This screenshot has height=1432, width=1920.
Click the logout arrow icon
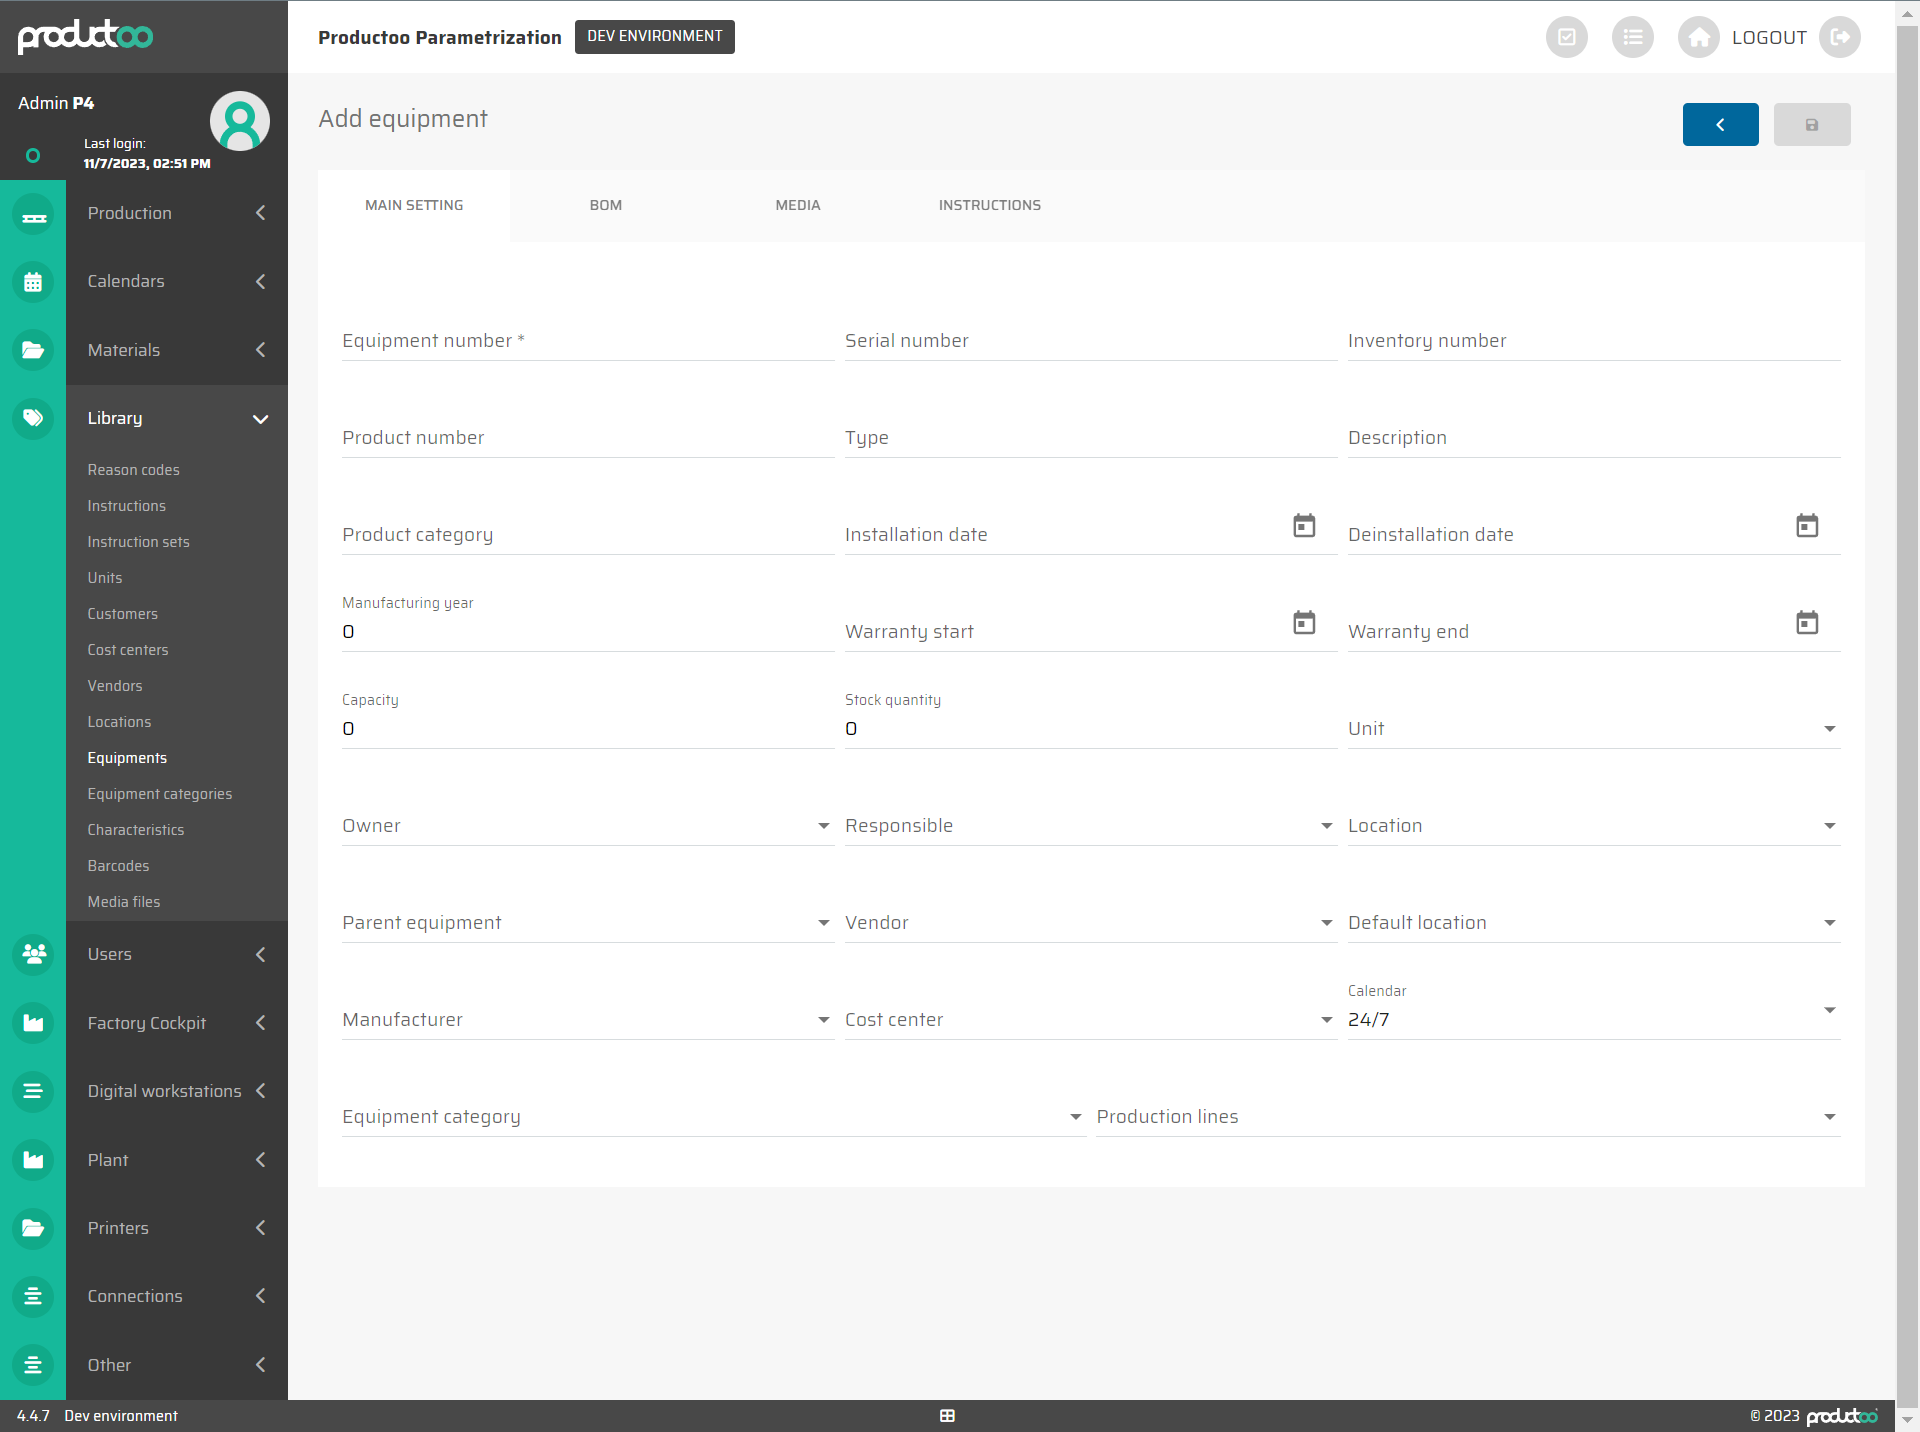pyautogui.click(x=1839, y=38)
